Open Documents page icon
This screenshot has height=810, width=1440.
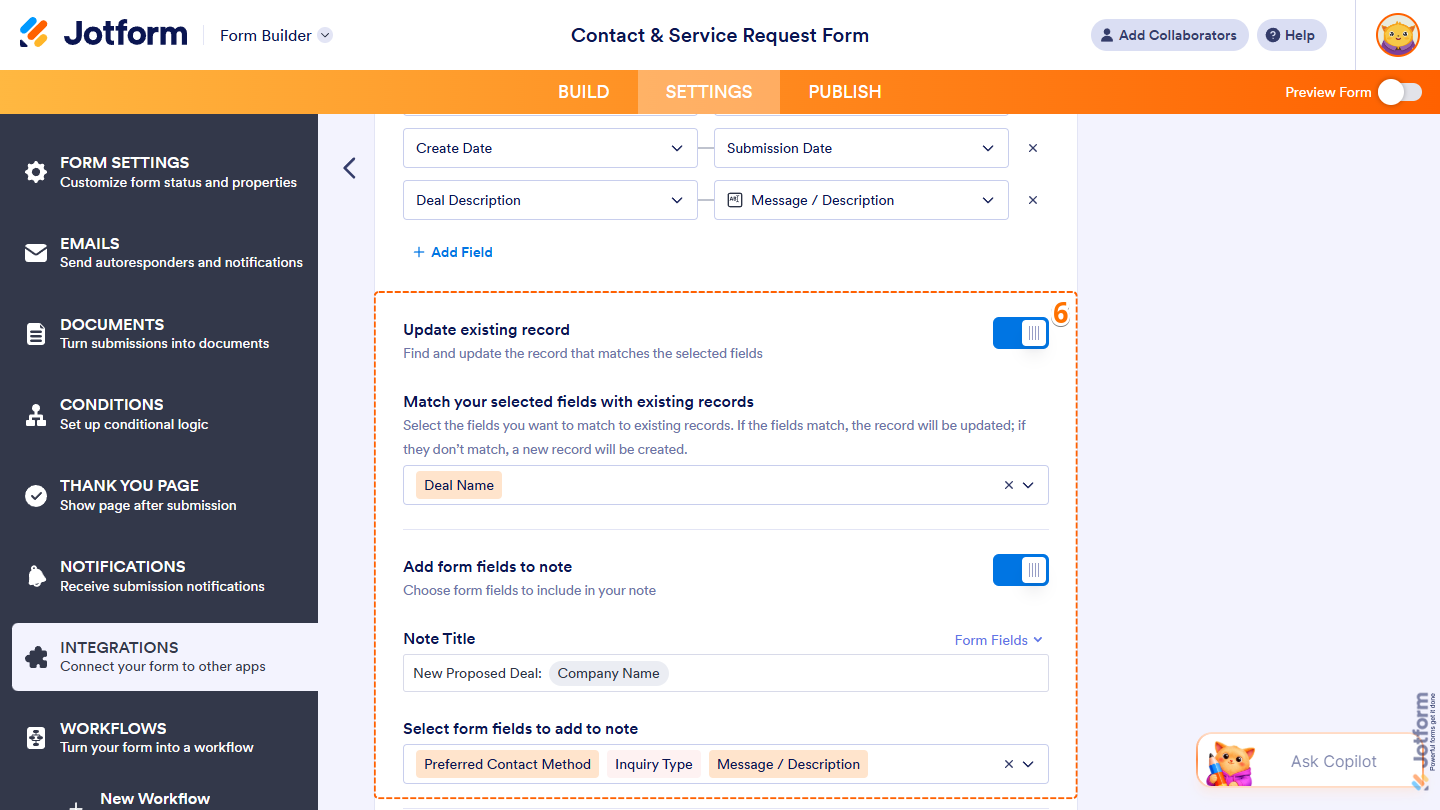(x=36, y=334)
